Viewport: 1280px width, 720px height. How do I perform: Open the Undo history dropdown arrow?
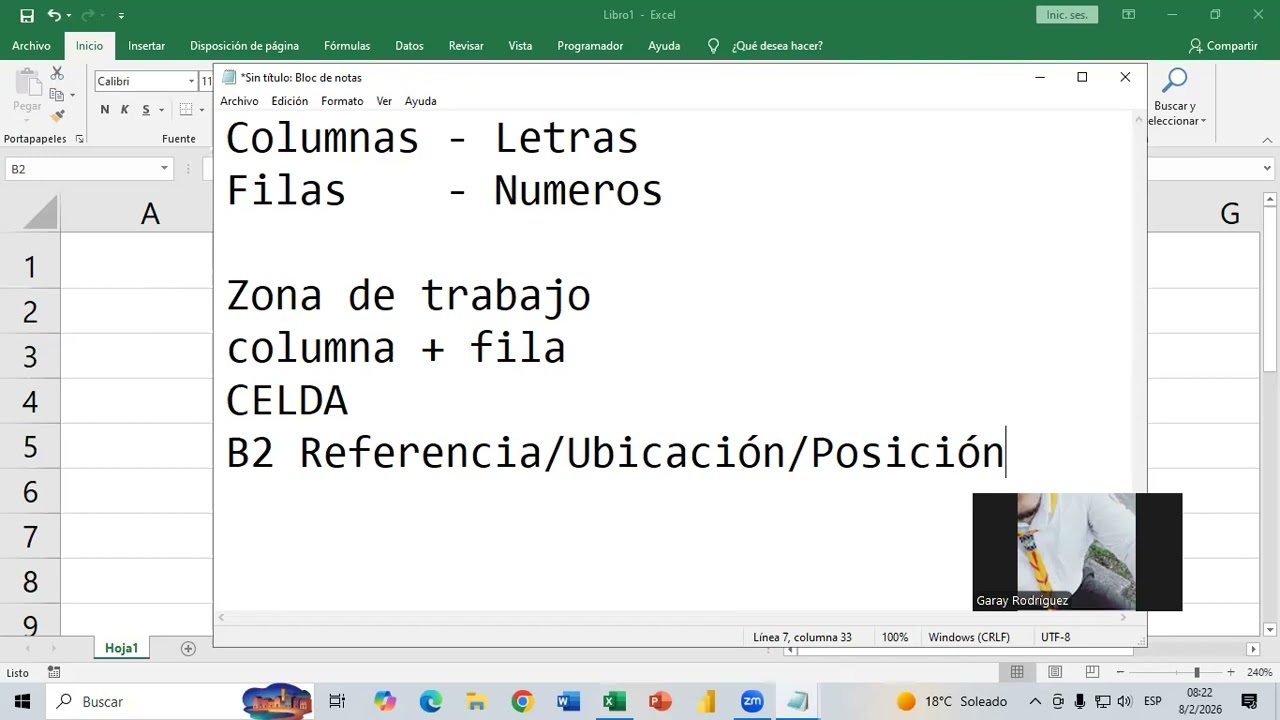(68, 16)
